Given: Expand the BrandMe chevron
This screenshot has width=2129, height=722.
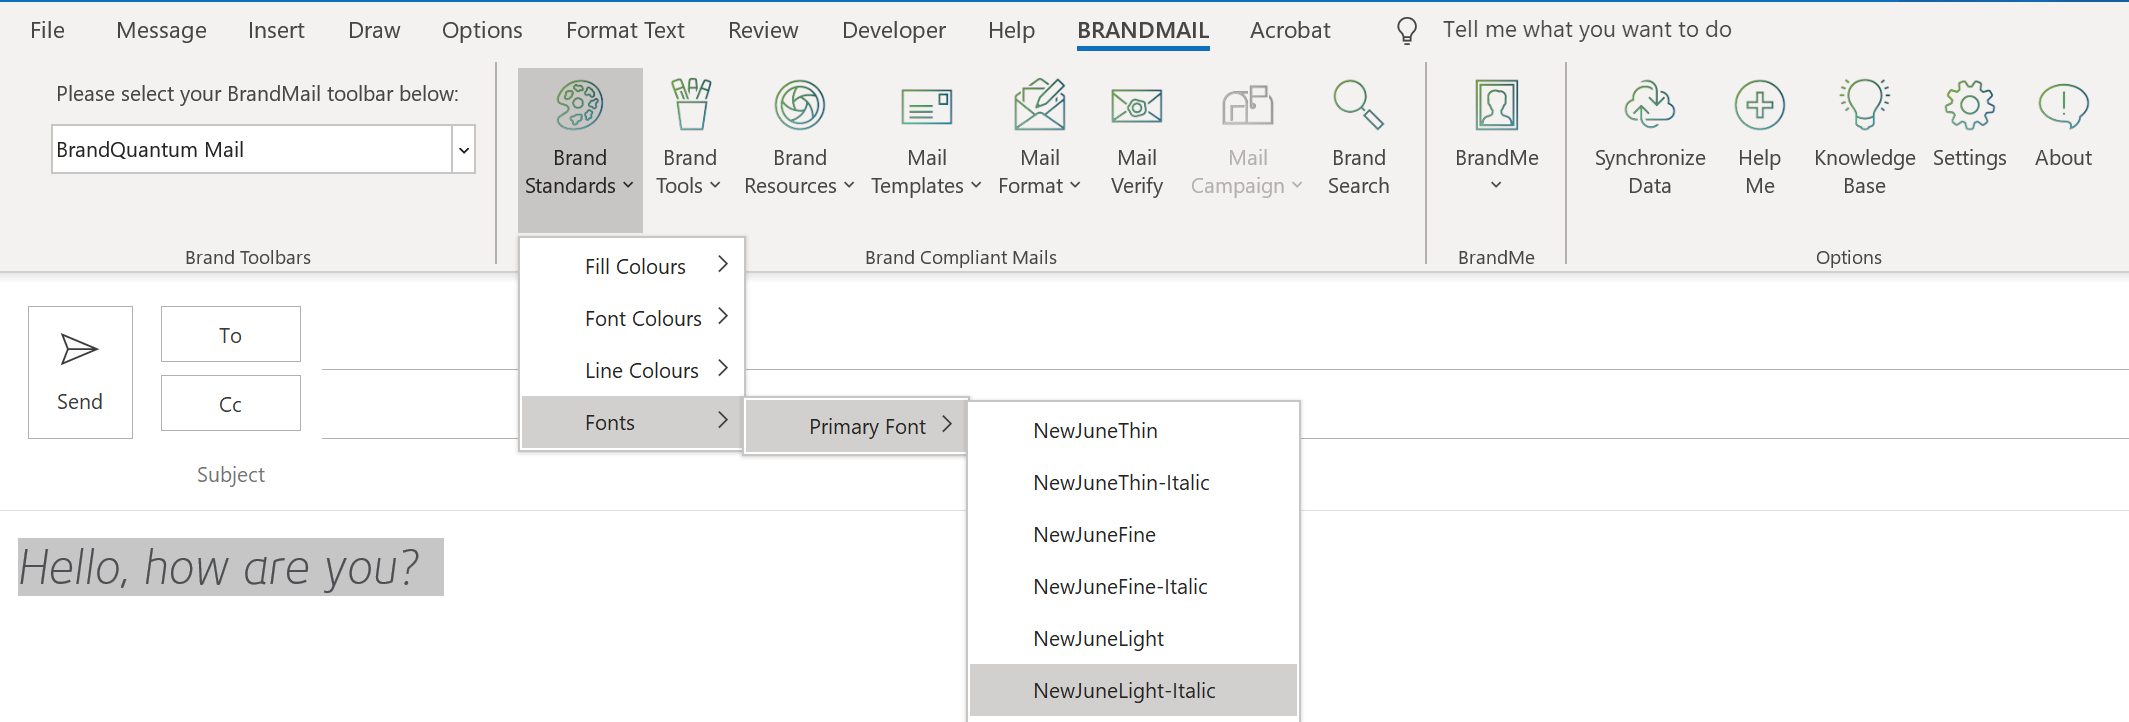Looking at the screenshot, I should point(1496,185).
